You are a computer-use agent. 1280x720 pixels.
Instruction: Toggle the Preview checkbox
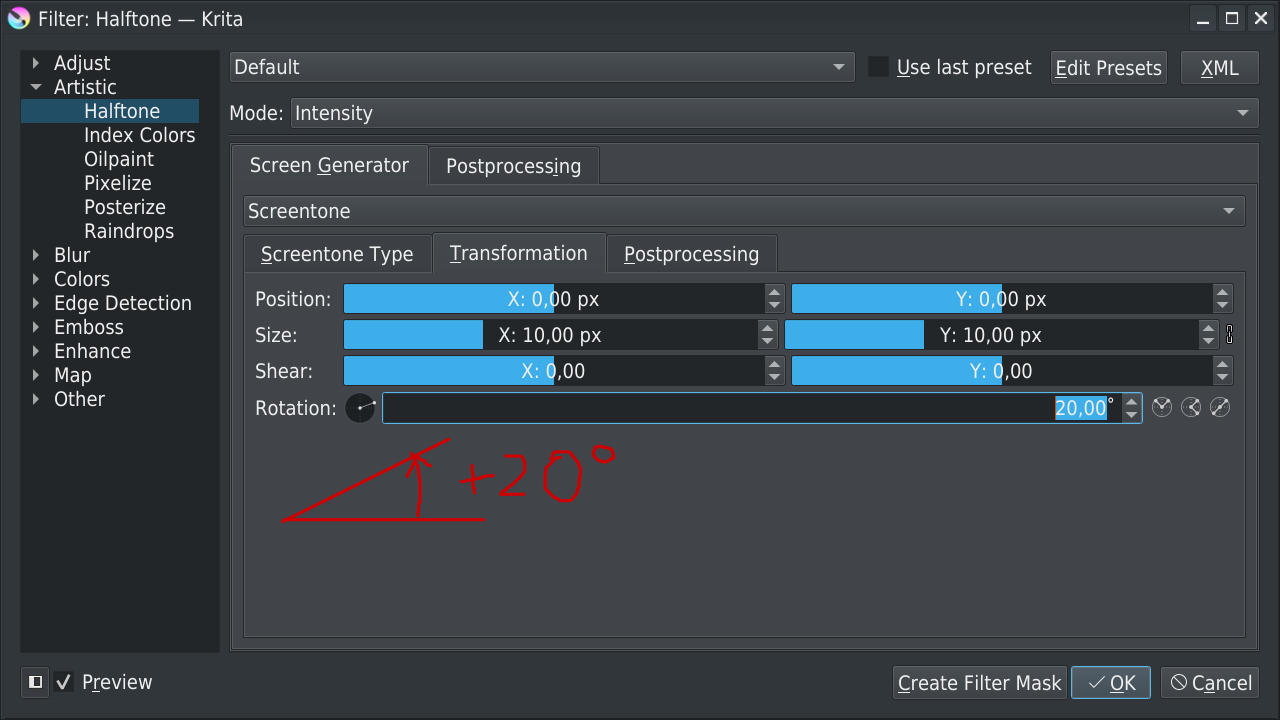pyautogui.click(x=64, y=682)
